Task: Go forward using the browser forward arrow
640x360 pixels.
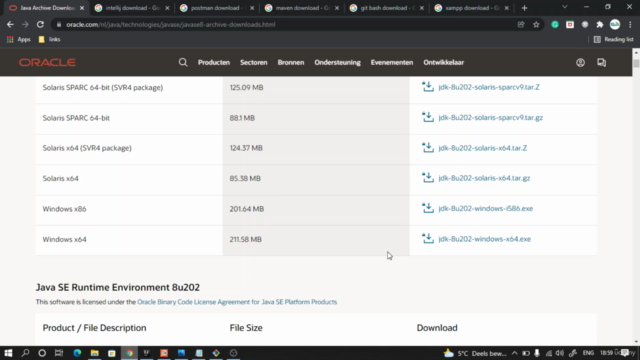Action: [x=25, y=24]
